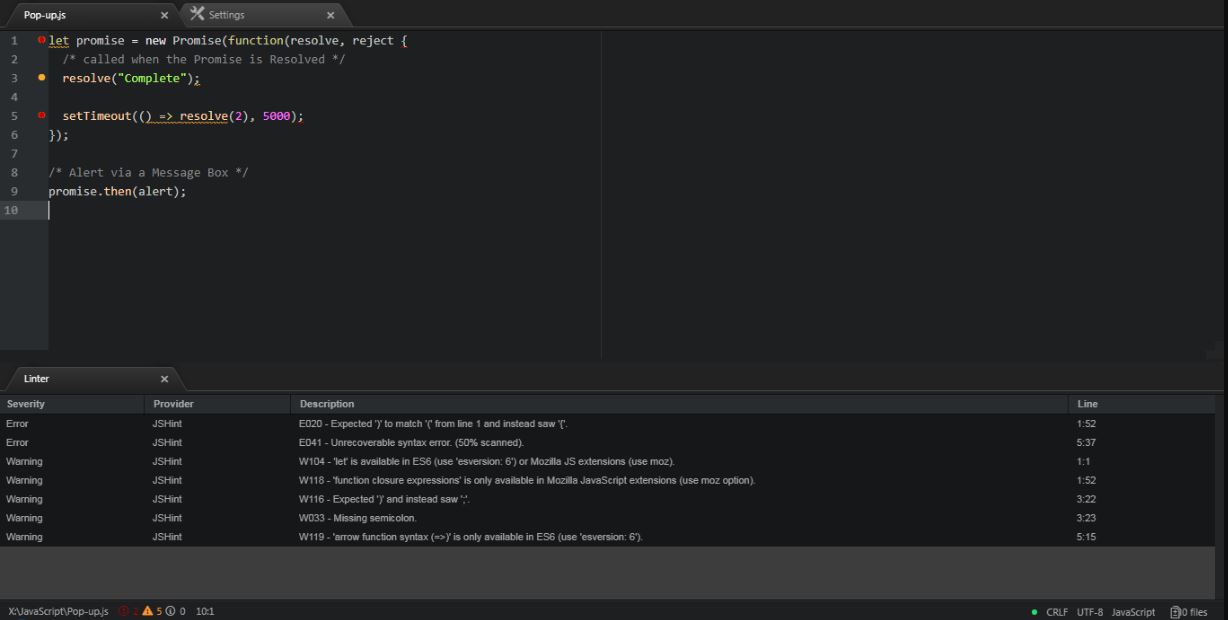The width and height of the screenshot is (1228, 620).
Task: Close the Linter panel tab
Action: (x=164, y=379)
